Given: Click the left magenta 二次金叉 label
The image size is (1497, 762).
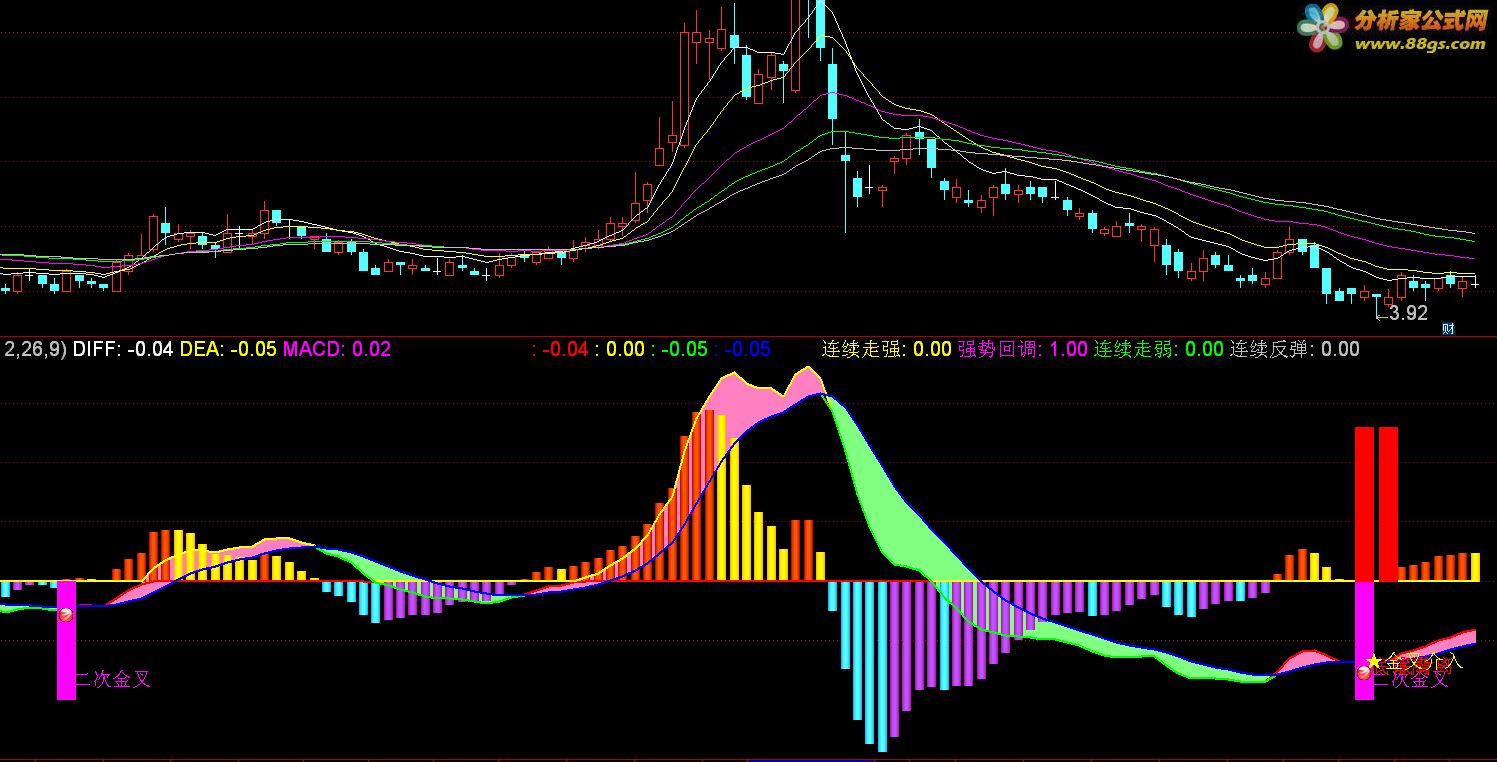Looking at the screenshot, I should coord(113,680).
